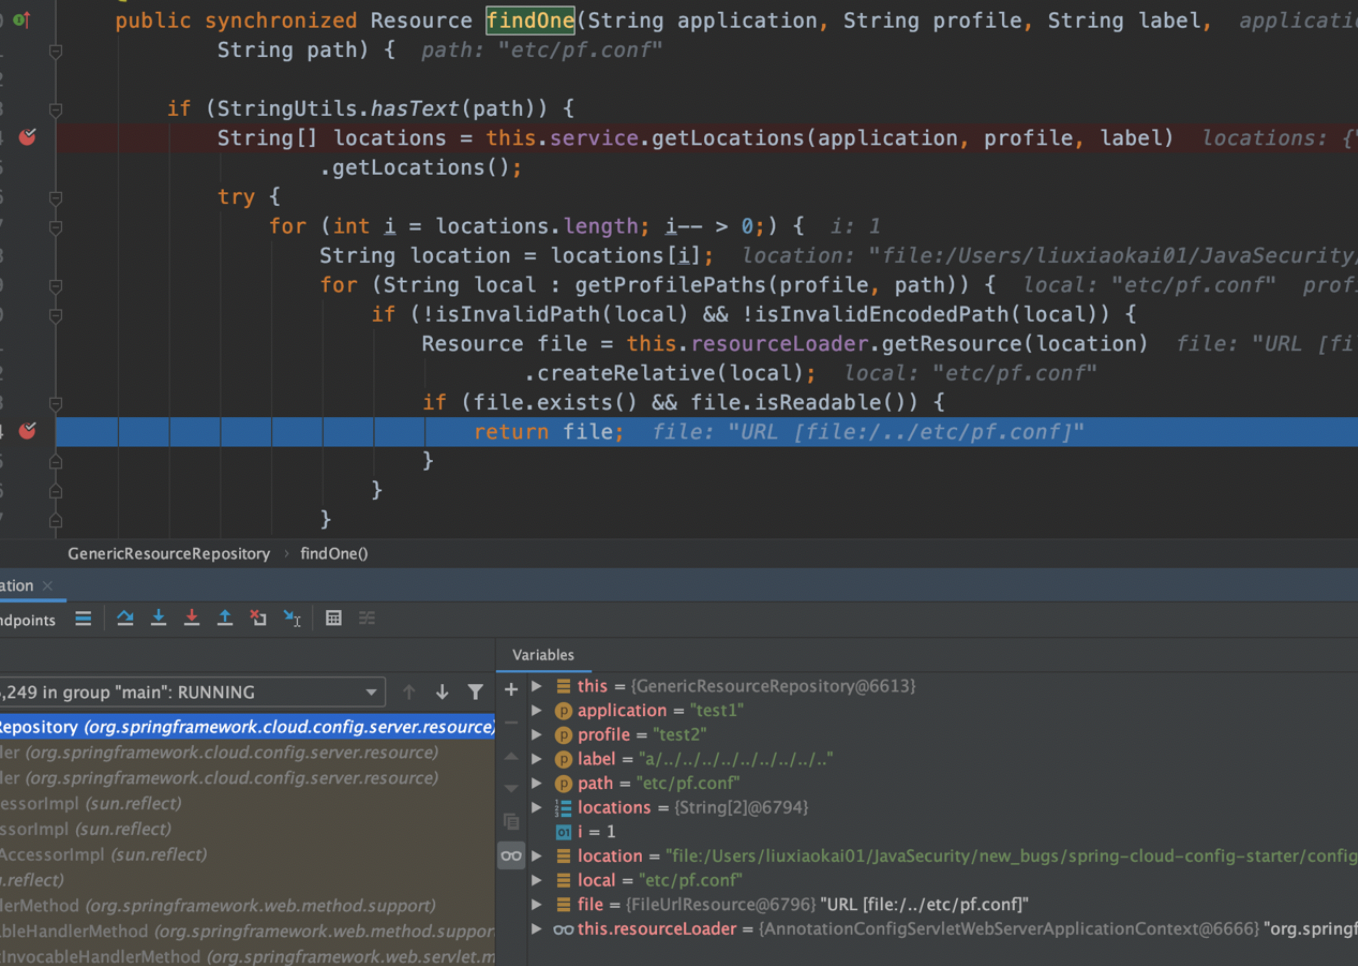Click the Step Out debug icon

225,619
